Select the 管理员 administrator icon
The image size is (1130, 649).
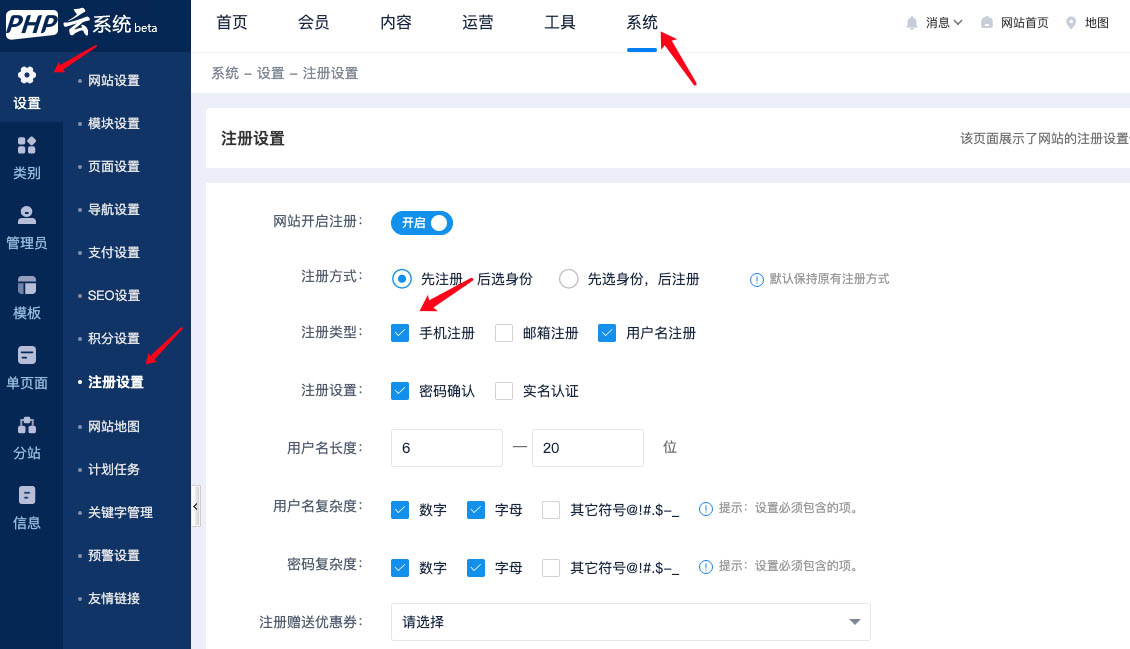point(27,216)
